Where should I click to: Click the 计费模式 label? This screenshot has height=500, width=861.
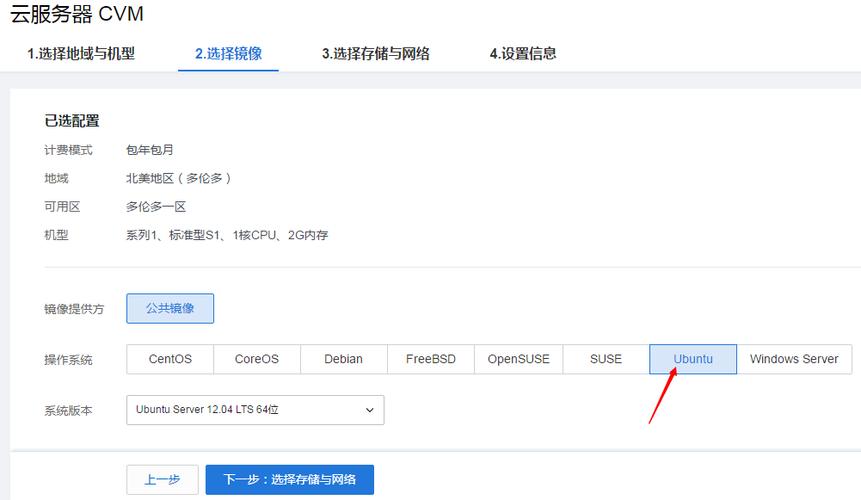(68, 150)
